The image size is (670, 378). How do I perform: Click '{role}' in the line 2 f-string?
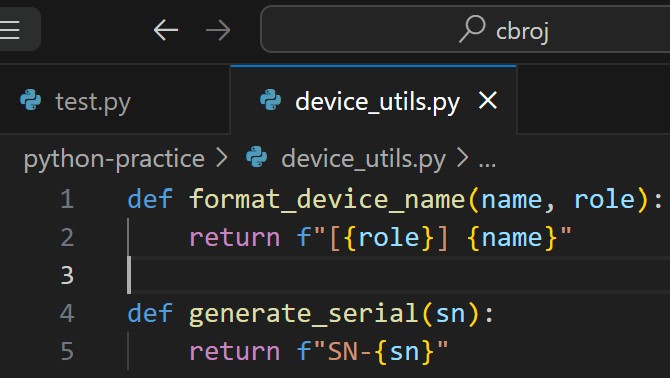388,237
